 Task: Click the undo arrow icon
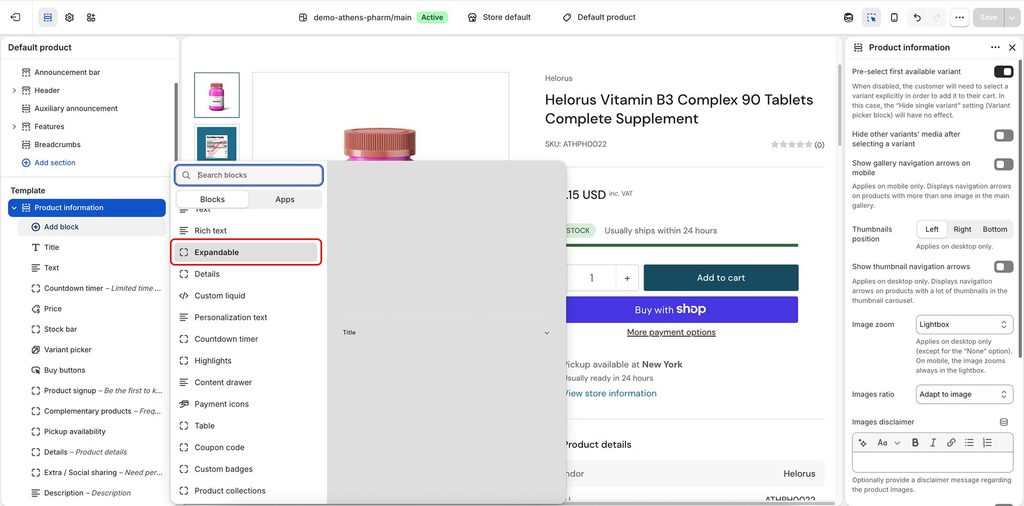coord(917,18)
